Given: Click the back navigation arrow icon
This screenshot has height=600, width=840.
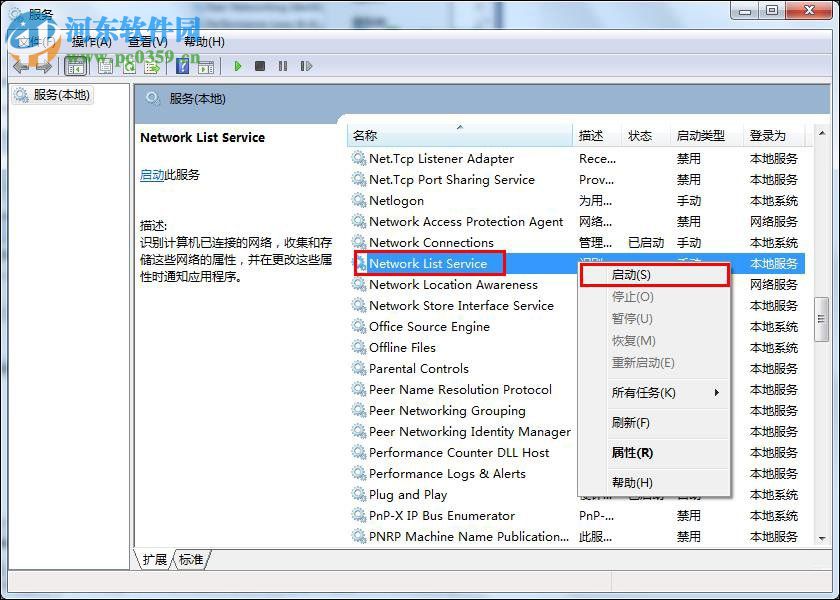Looking at the screenshot, I should [x=22, y=66].
